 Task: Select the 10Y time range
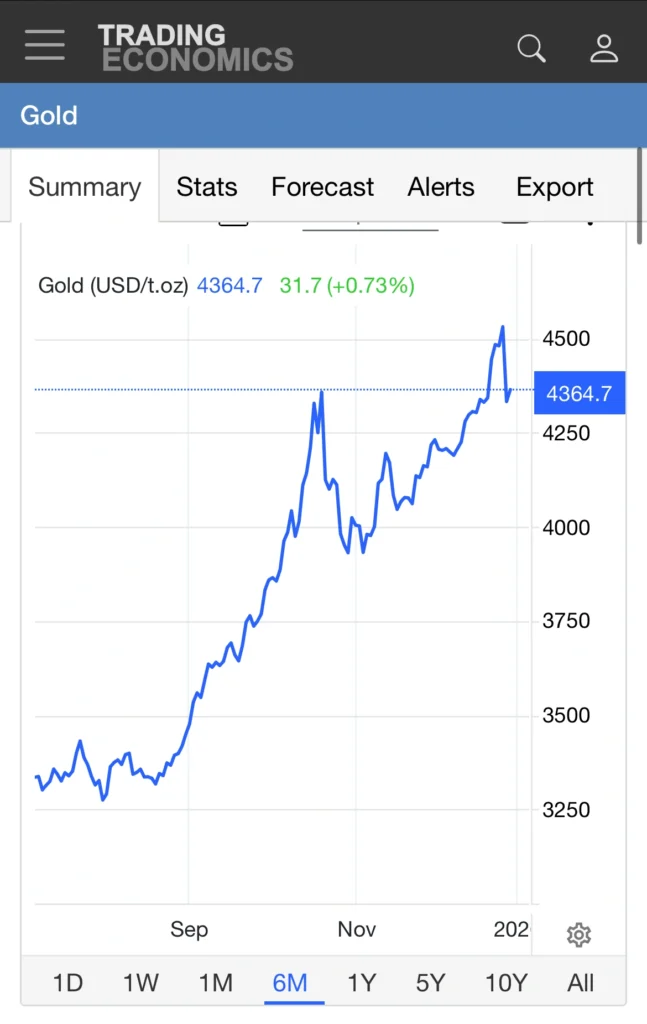(505, 983)
